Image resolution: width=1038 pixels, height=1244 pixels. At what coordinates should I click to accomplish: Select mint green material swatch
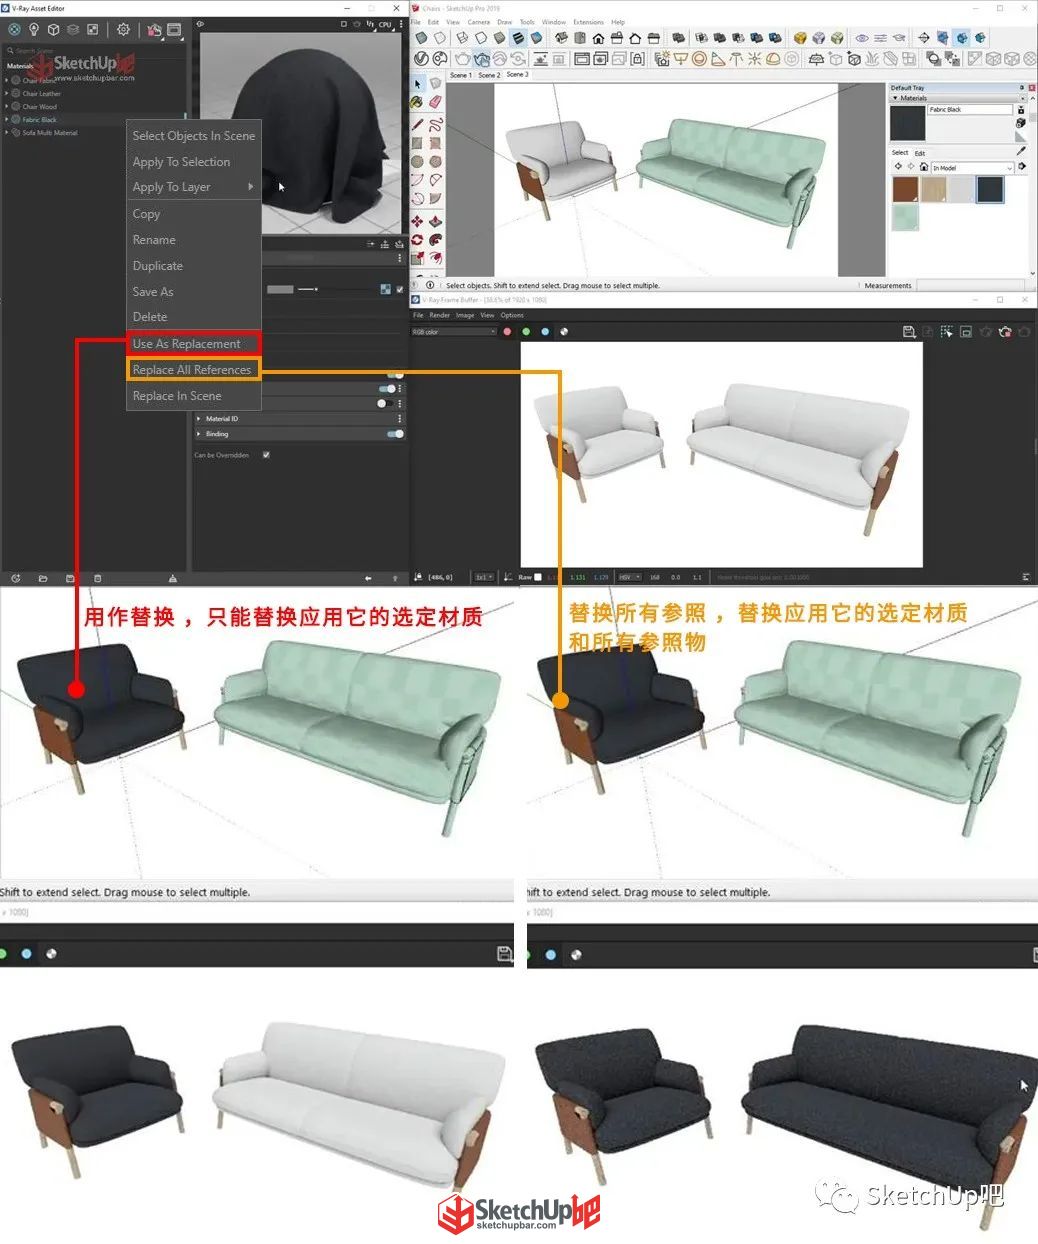click(x=905, y=216)
